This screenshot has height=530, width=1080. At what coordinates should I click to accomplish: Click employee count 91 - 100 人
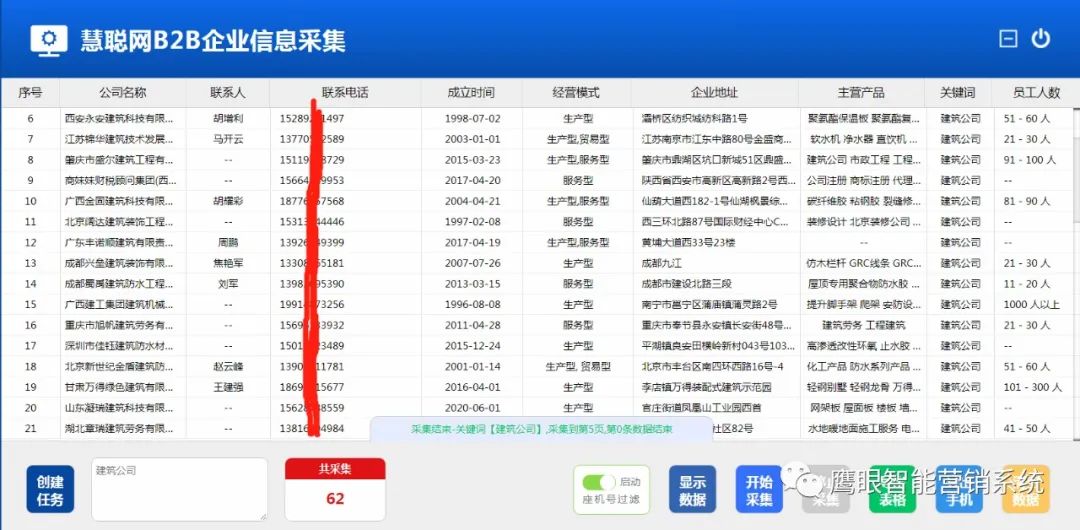[x=1029, y=160]
